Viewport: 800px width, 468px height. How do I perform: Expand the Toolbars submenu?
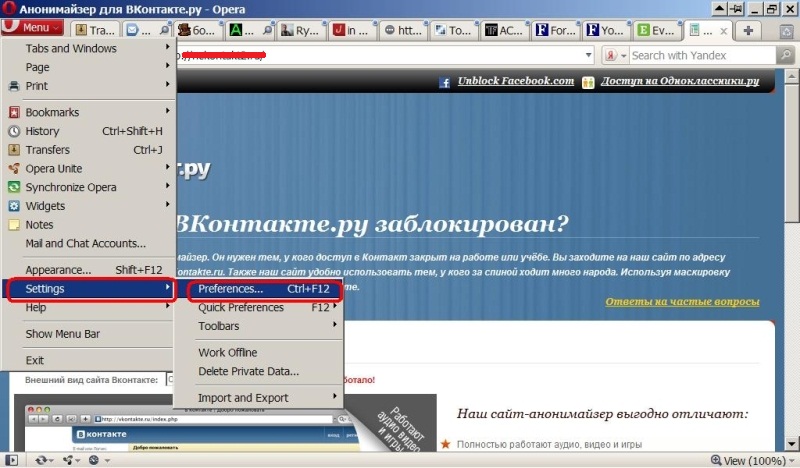tap(218, 326)
